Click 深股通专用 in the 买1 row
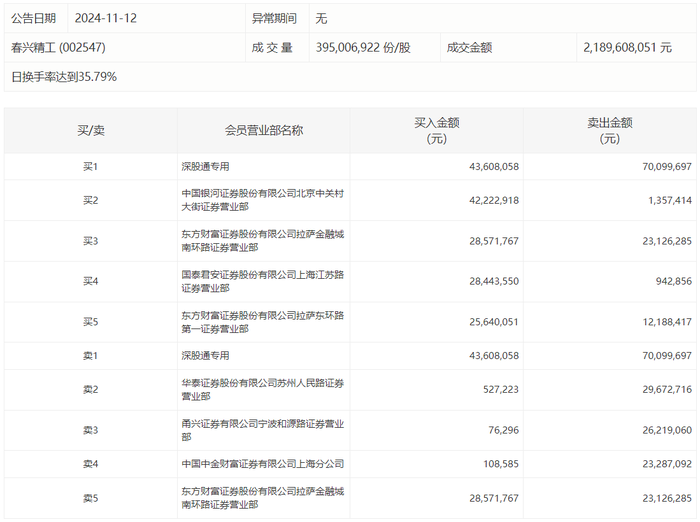 [x=205, y=167]
